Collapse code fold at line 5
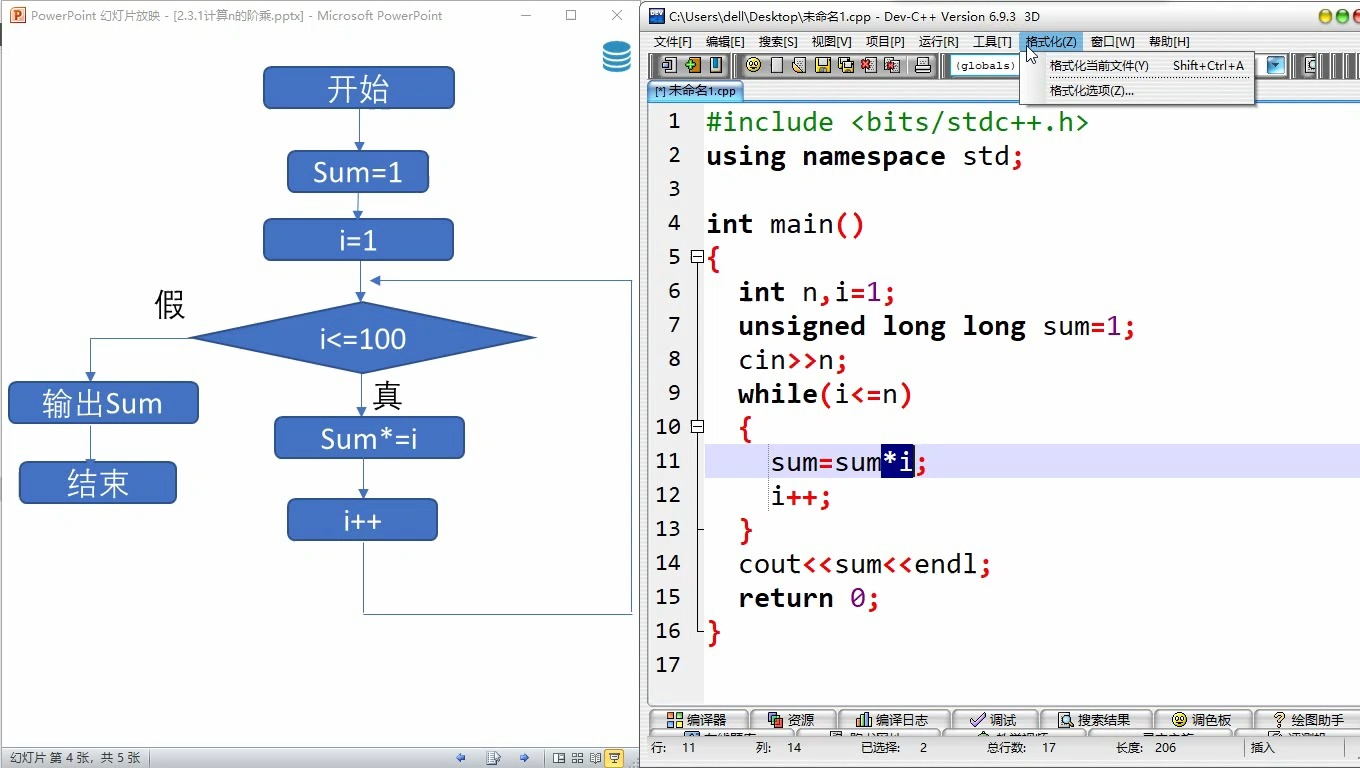This screenshot has height=768, width=1360. (x=697, y=257)
